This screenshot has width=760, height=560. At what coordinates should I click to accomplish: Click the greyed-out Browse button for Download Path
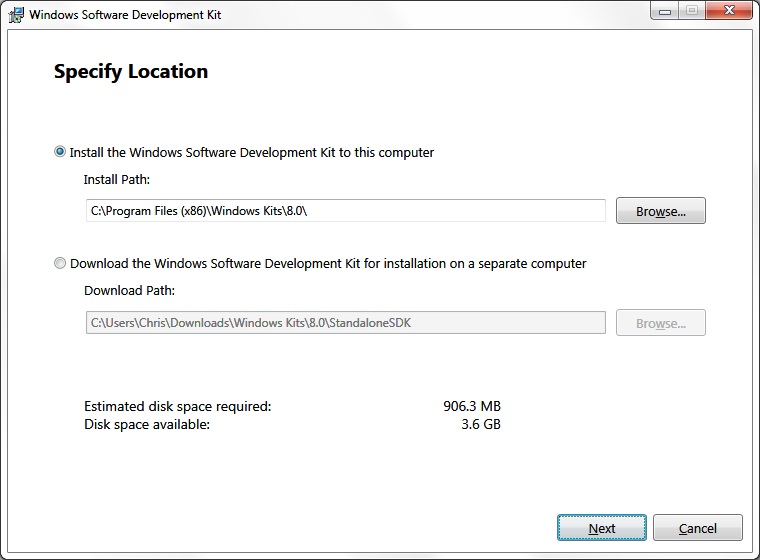point(661,322)
